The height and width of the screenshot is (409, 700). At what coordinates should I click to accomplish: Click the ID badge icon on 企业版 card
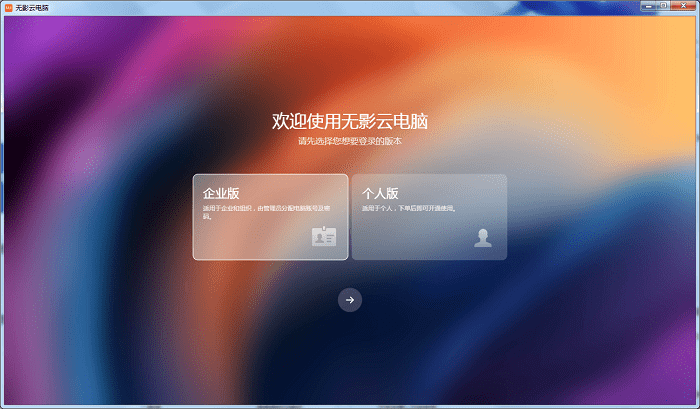[x=324, y=236]
